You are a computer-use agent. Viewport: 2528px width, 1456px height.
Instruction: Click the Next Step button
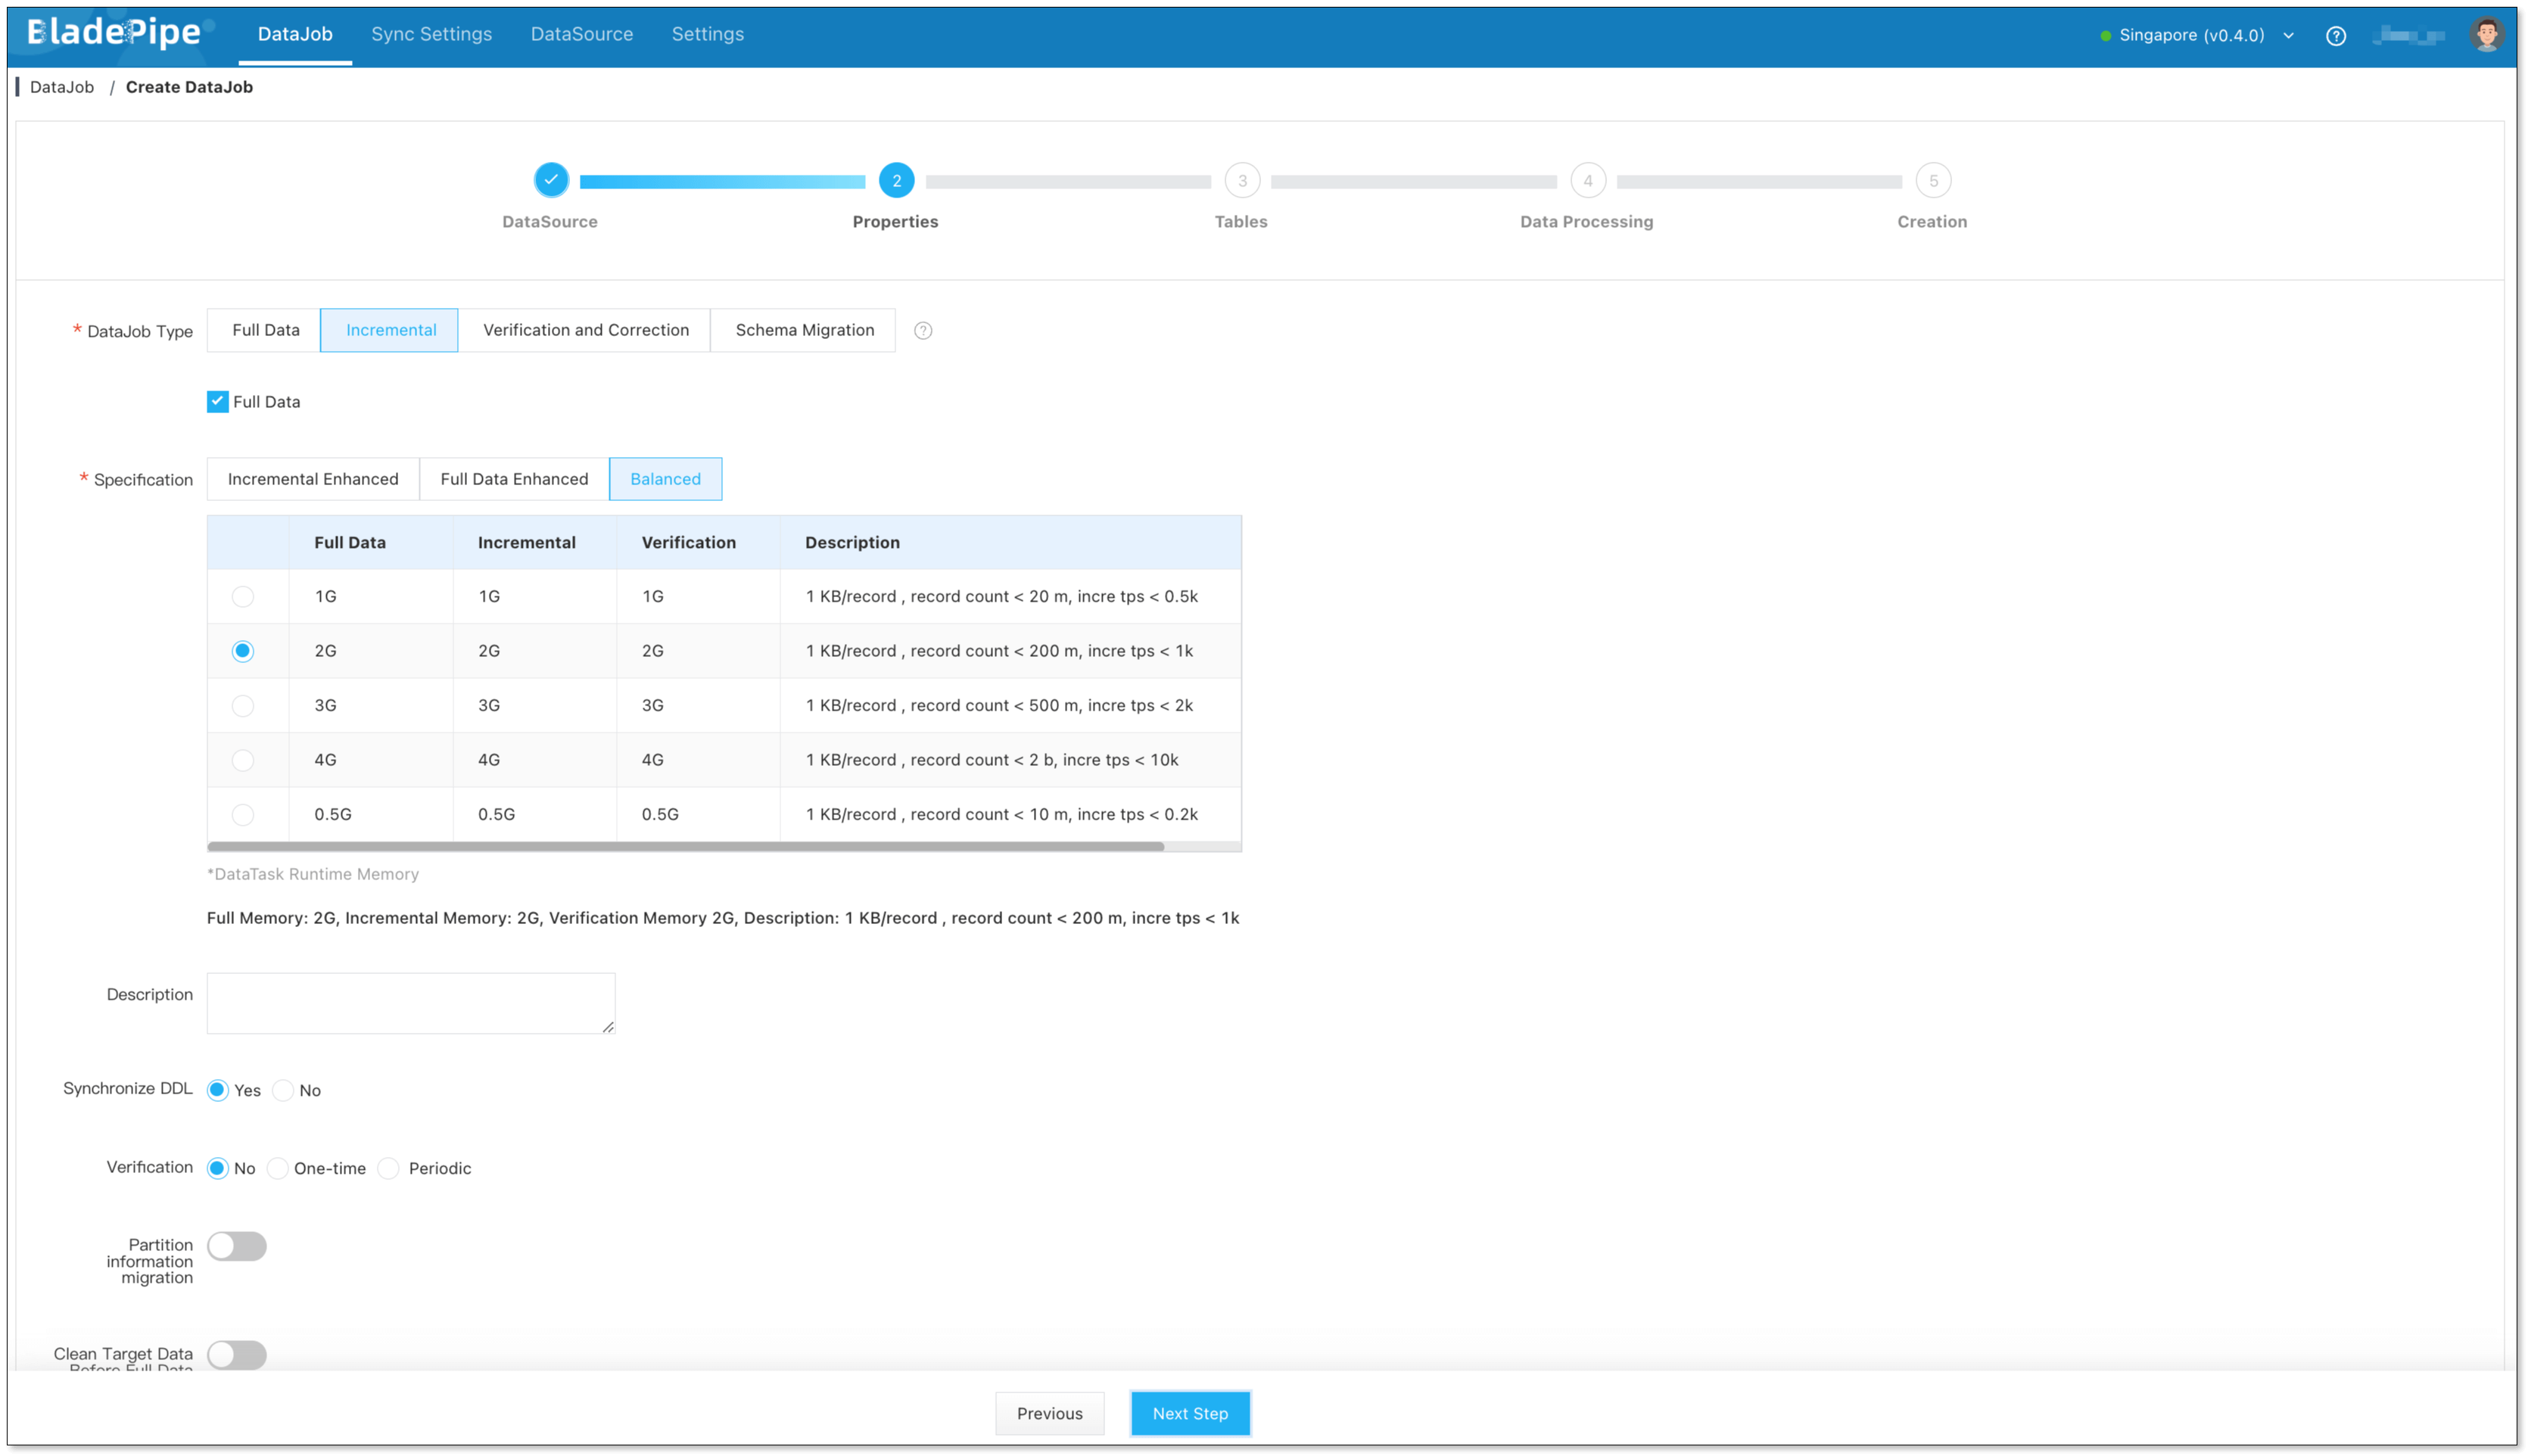click(1190, 1413)
